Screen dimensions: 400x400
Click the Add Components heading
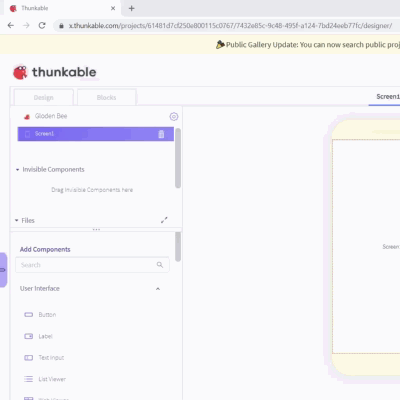[x=45, y=249]
